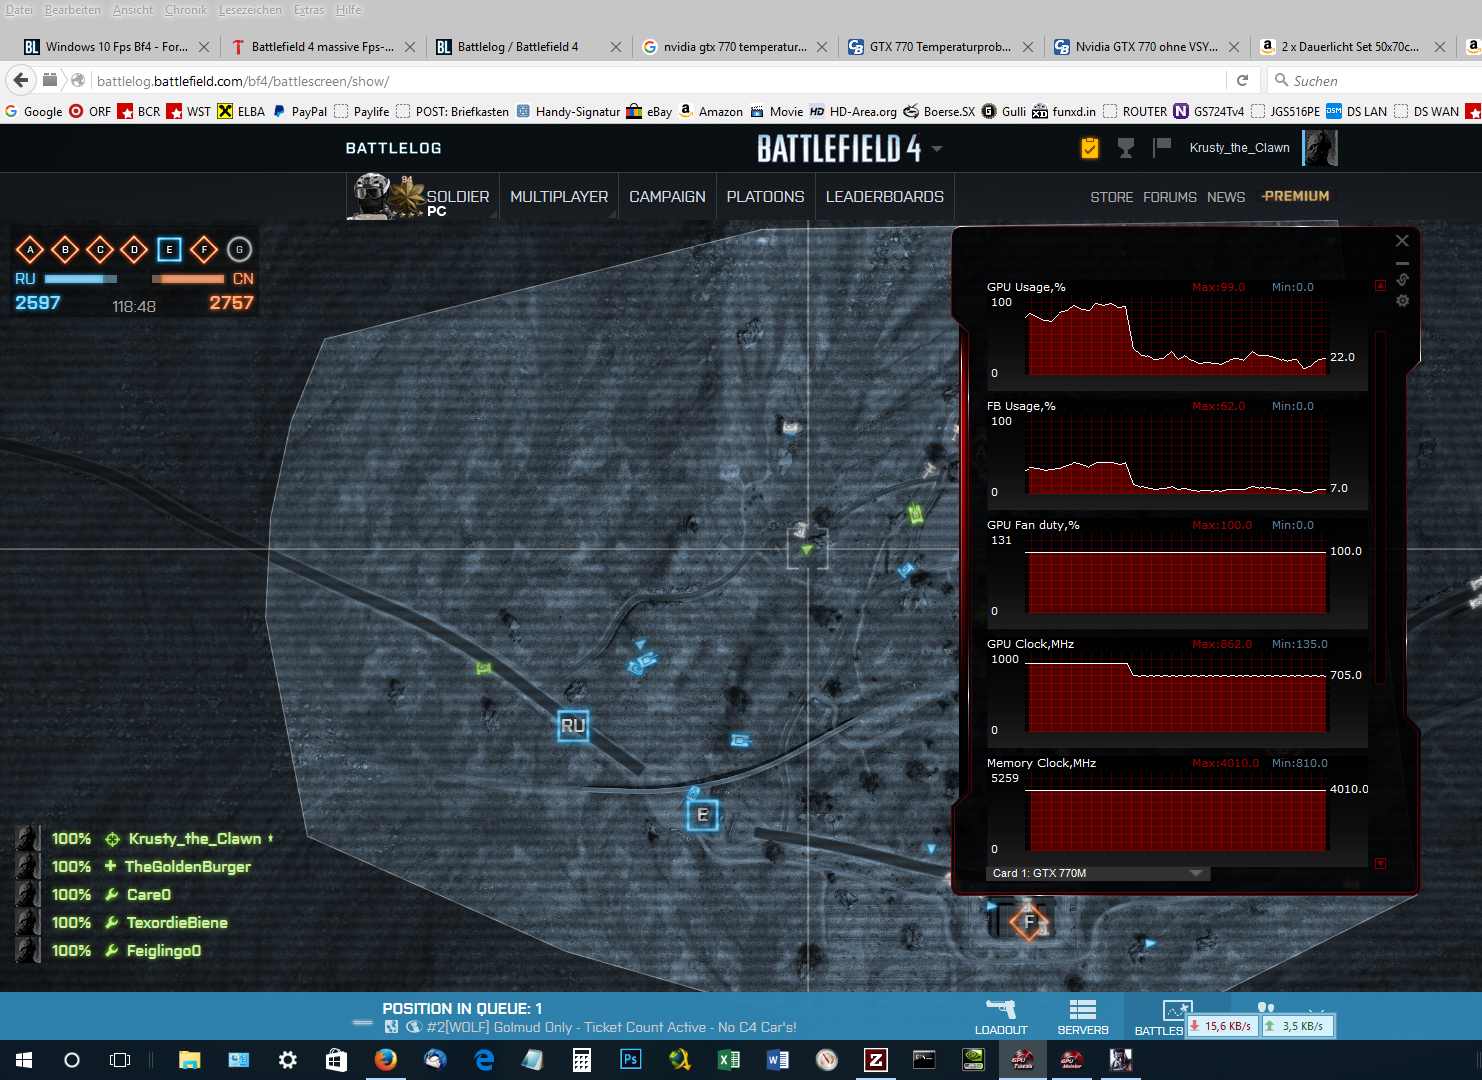The image size is (1482, 1080).
Task: Open the Chronik menu
Action: (186, 10)
